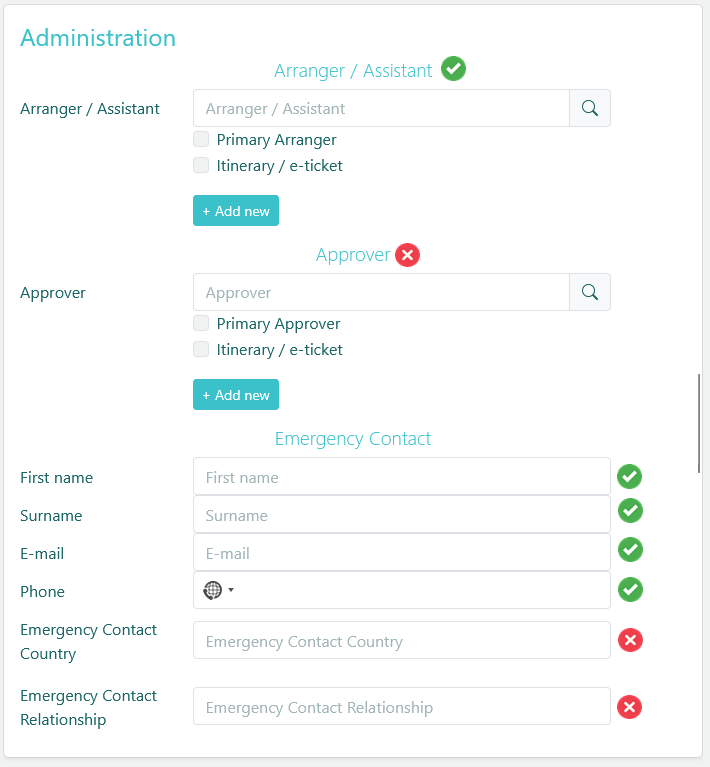This screenshot has height=767, width=710.
Task: Enable the Primary Arranger checkbox
Action: pyautogui.click(x=201, y=140)
